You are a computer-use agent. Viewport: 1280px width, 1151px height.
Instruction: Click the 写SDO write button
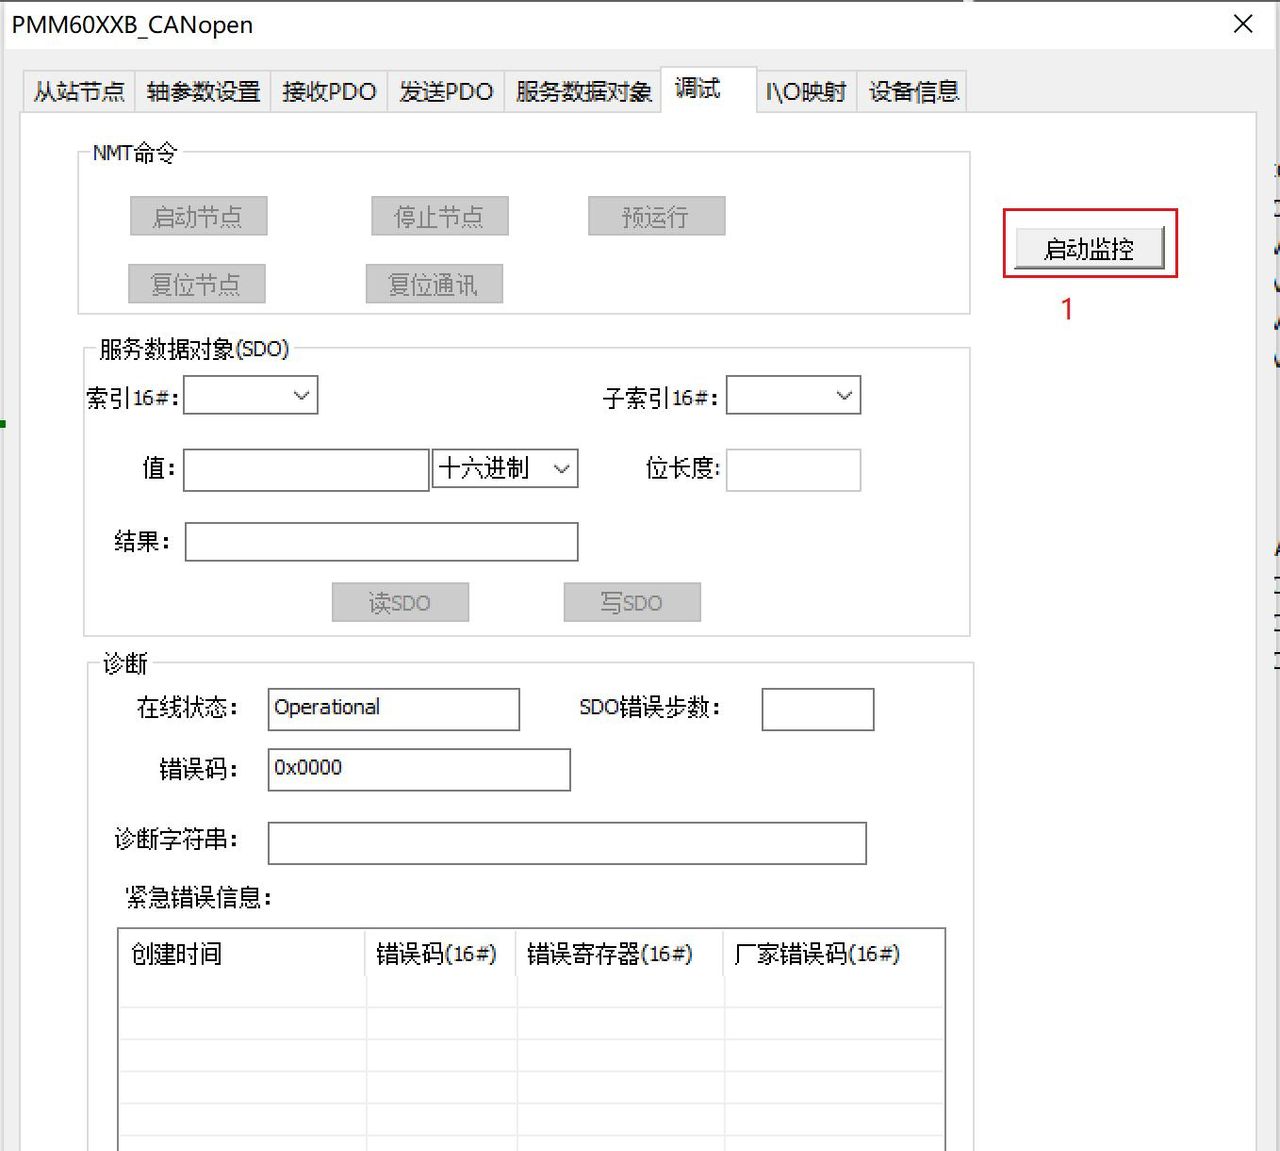pos(631,602)
